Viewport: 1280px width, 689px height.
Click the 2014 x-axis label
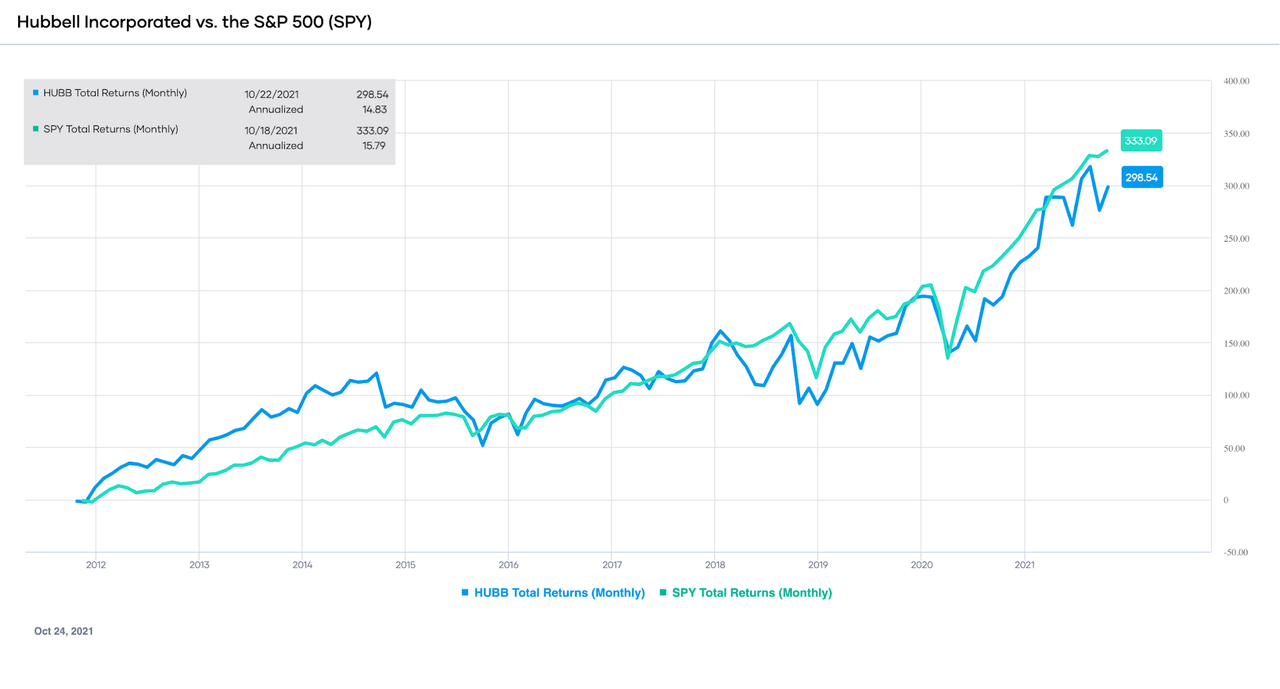pos(302,565)
